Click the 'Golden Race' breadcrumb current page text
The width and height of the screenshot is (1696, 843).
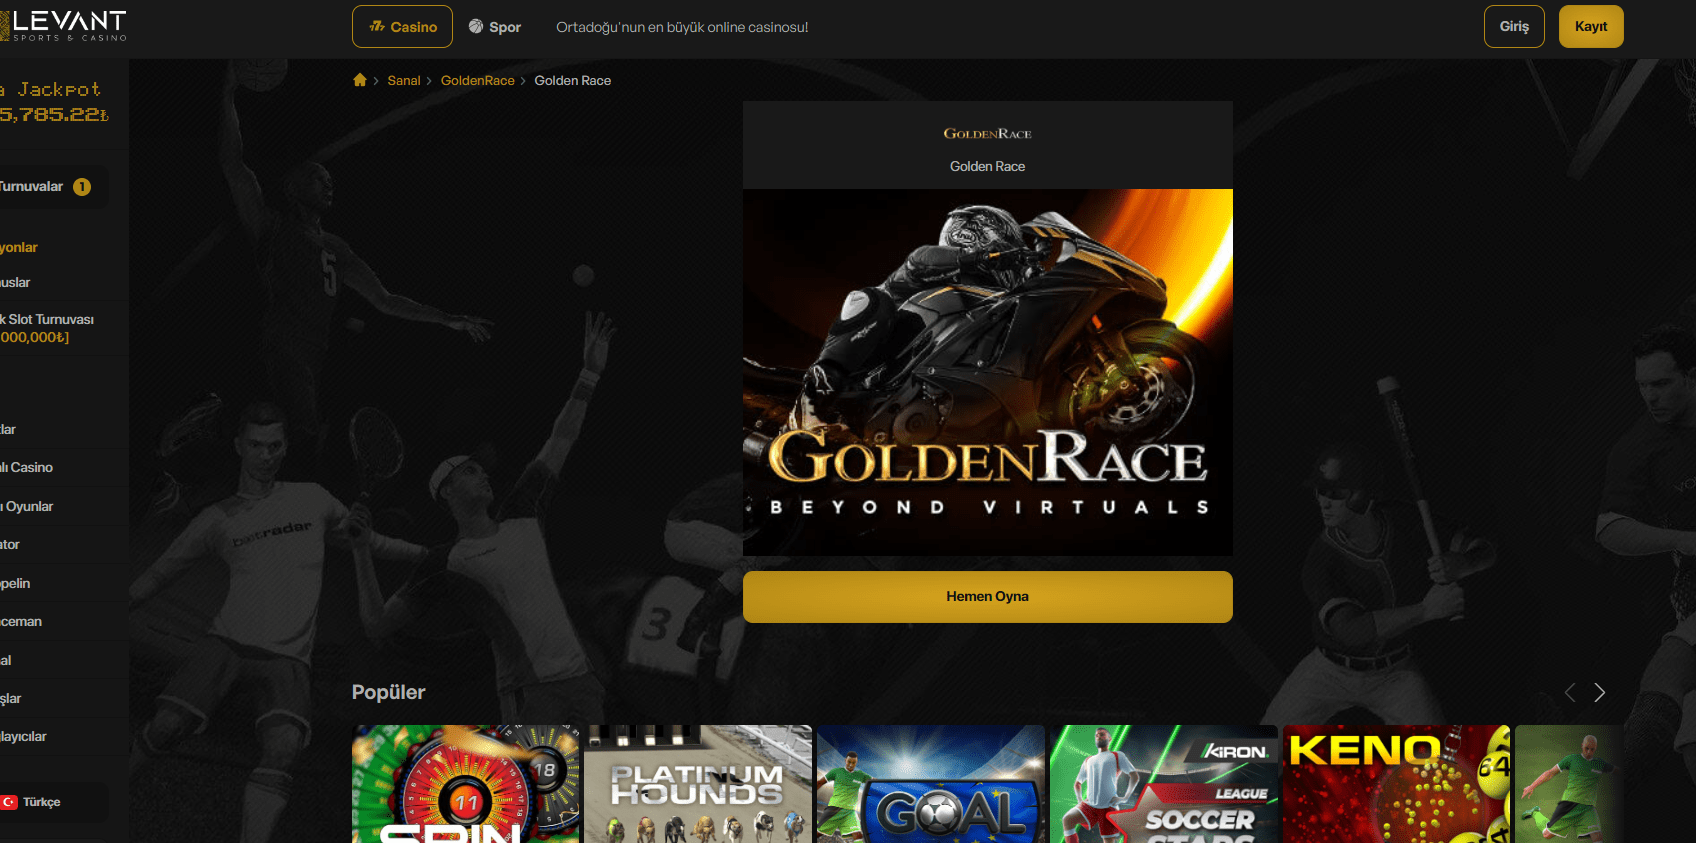click(x=573, y=81)
